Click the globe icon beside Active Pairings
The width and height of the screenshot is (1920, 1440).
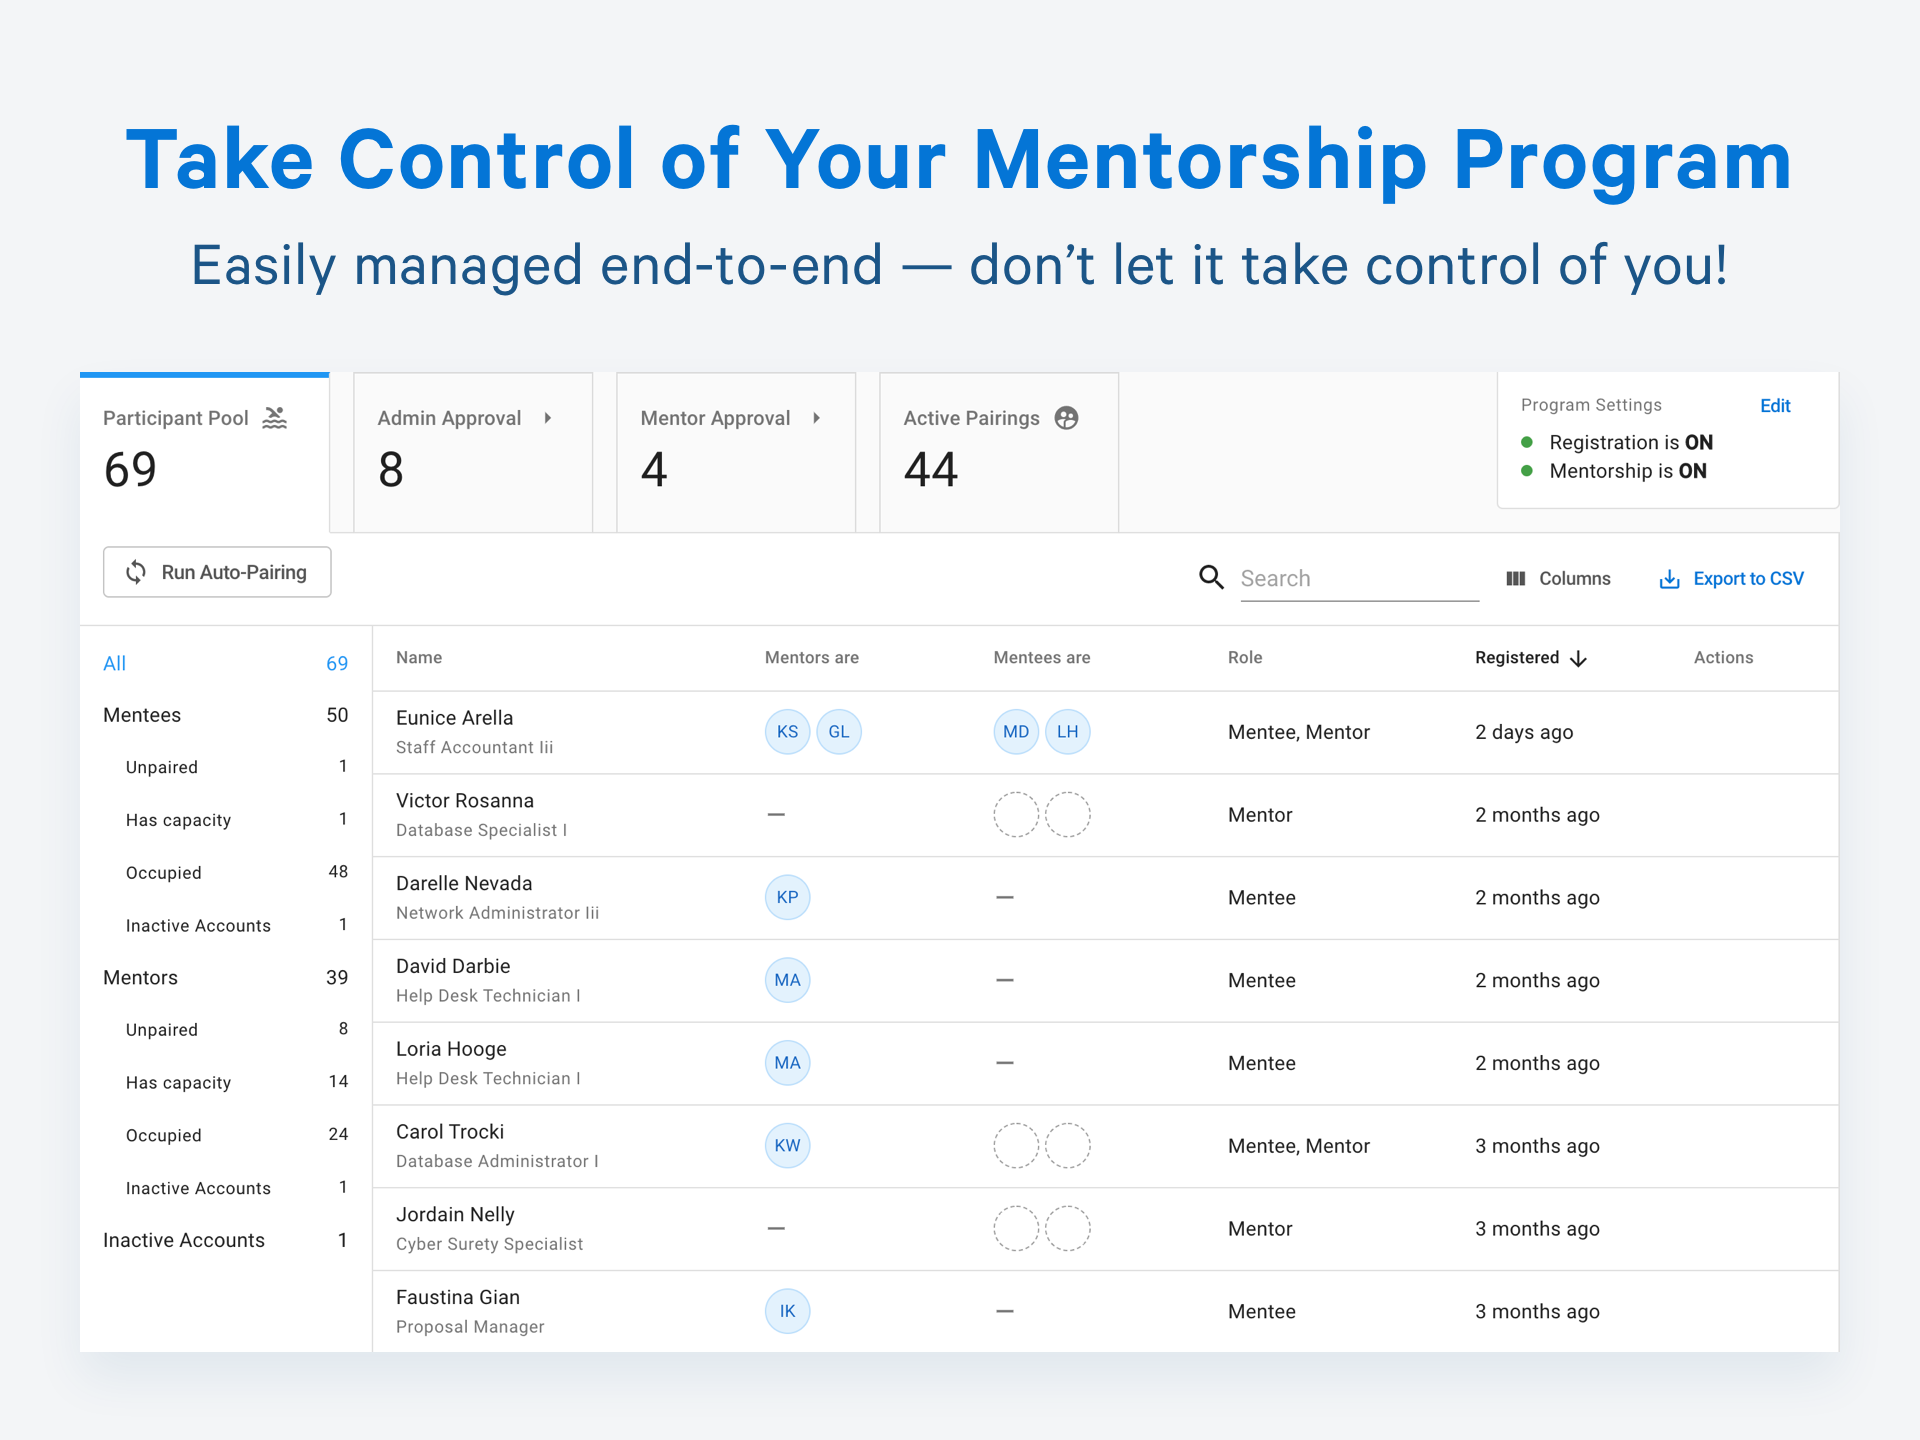tap(1065, 419)
